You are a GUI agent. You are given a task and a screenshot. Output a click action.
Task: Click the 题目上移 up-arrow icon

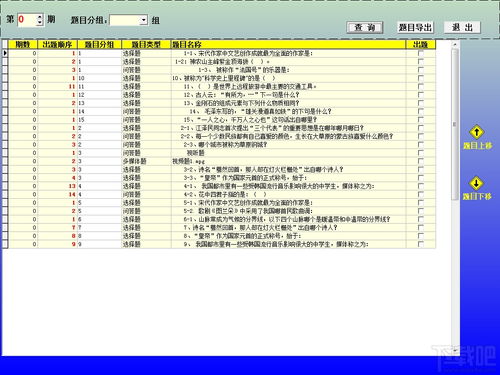coord(477,132)
